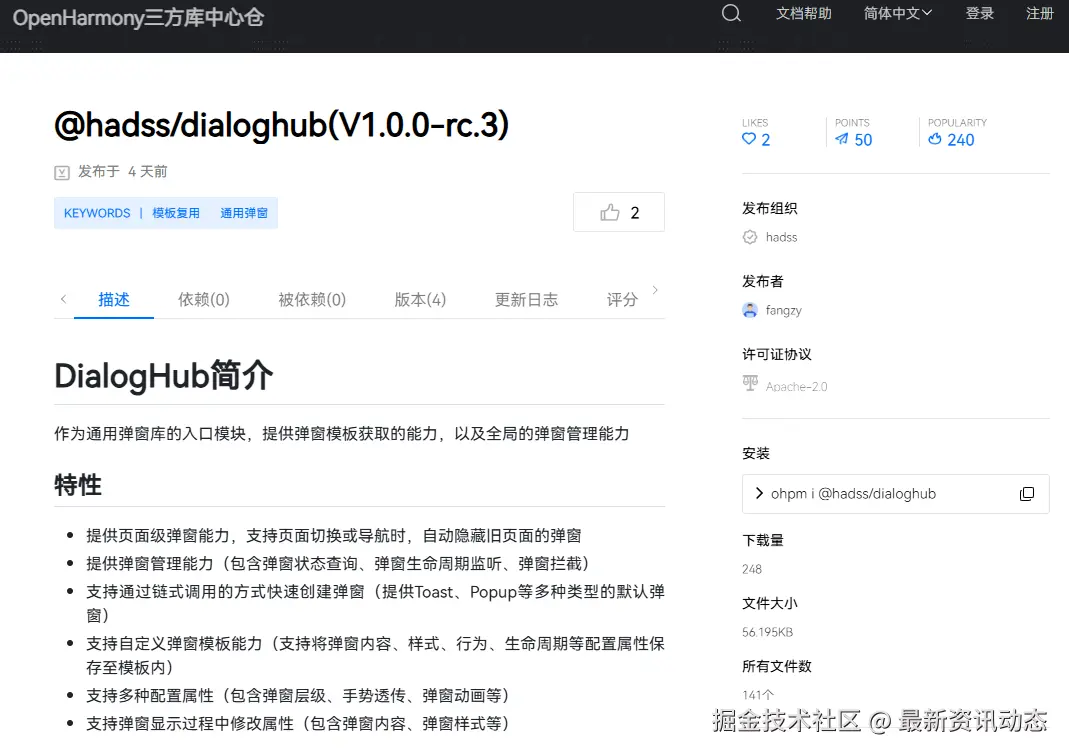This screenshot has width=1069, height=756.
Task: Open the 版本(4) tab
Action: point(420,299)
